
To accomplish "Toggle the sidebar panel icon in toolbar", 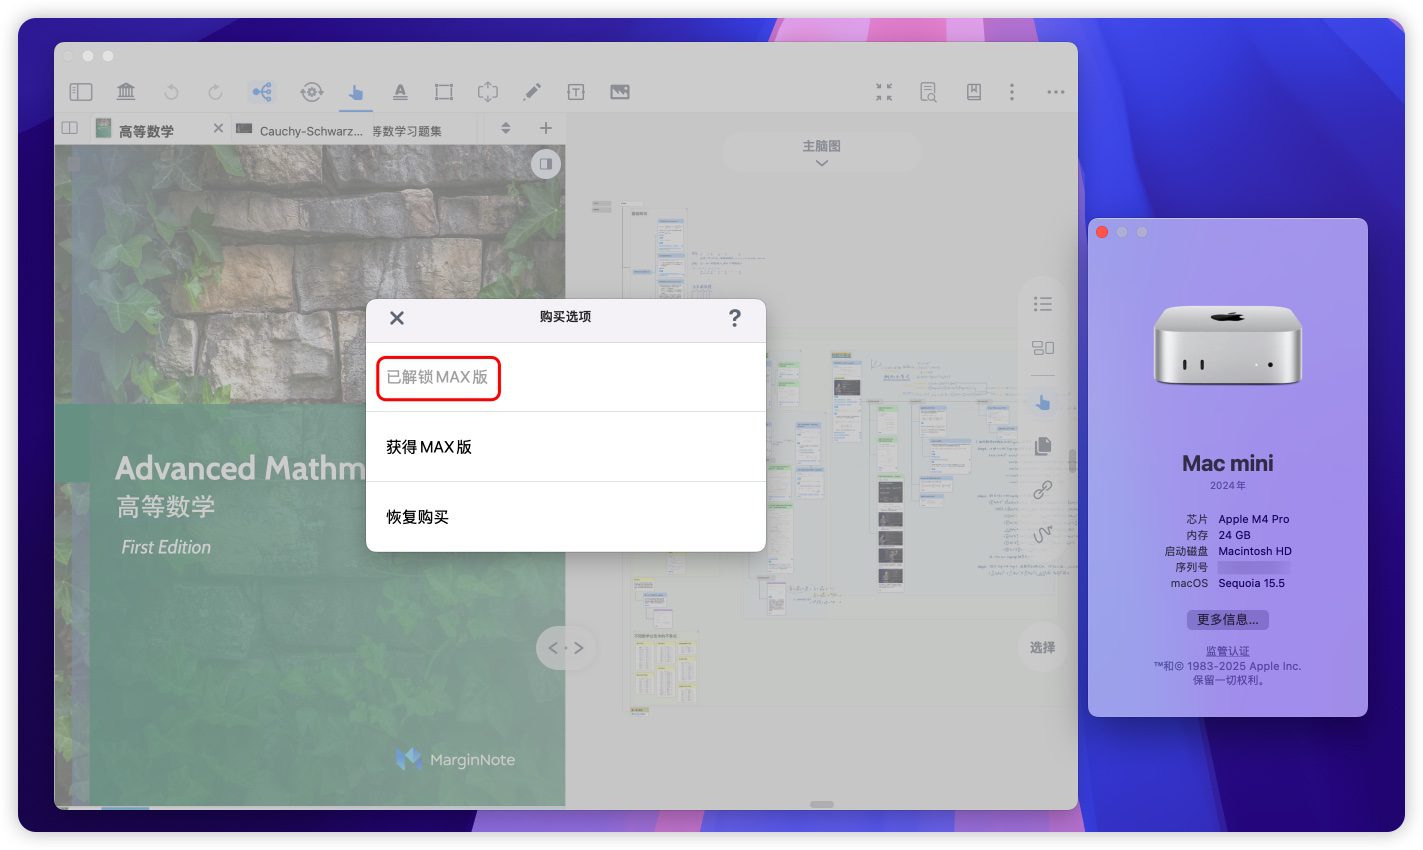I will click(x=81, y=92).
